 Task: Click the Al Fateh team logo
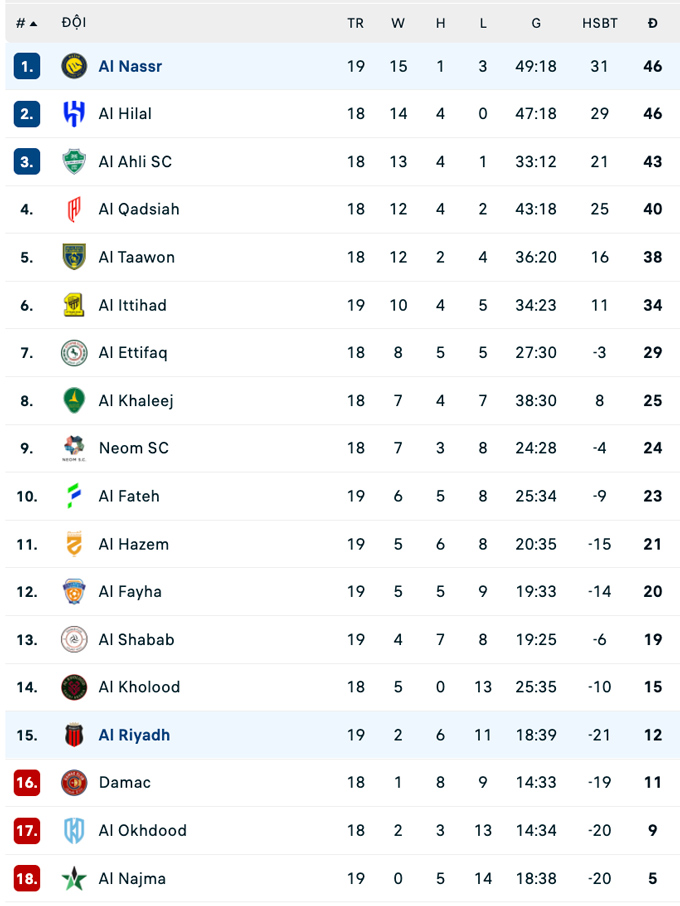(x=74, y=496)
